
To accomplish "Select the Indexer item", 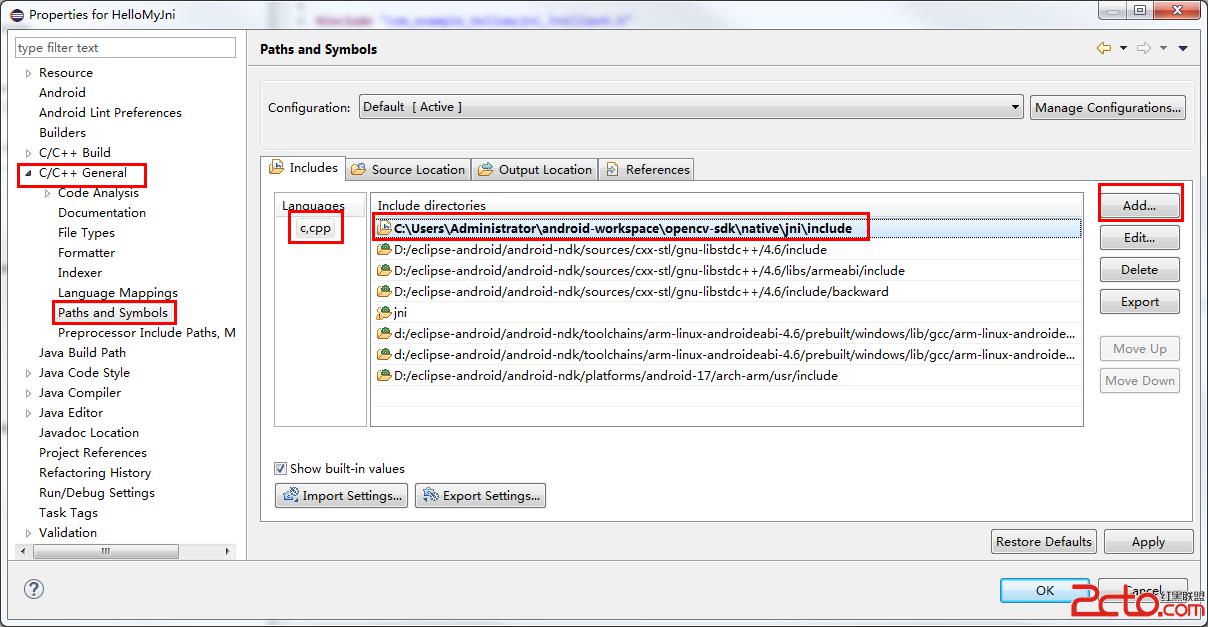I will [x=80, y=273].
